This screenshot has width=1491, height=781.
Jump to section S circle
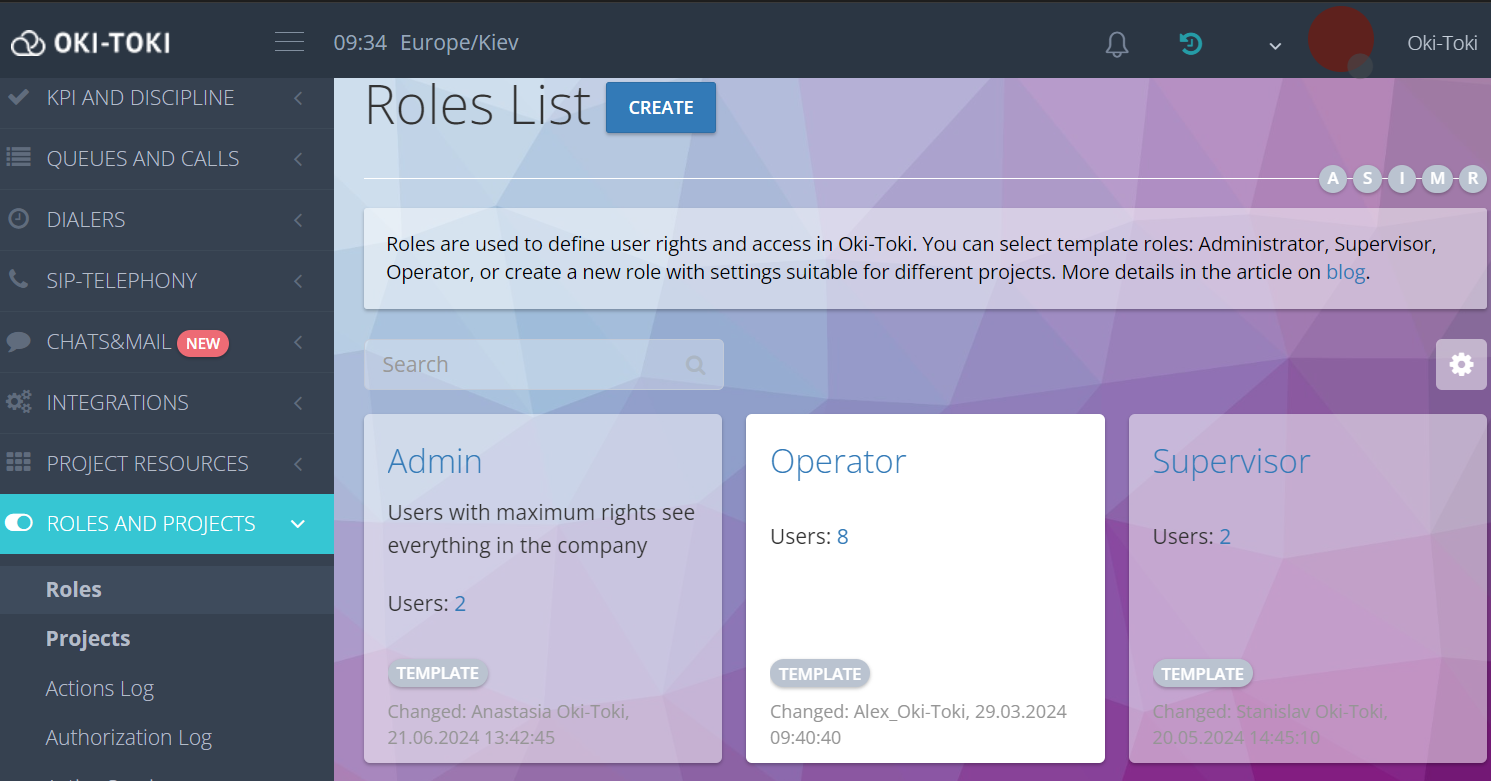click(x=1368, y=179)
